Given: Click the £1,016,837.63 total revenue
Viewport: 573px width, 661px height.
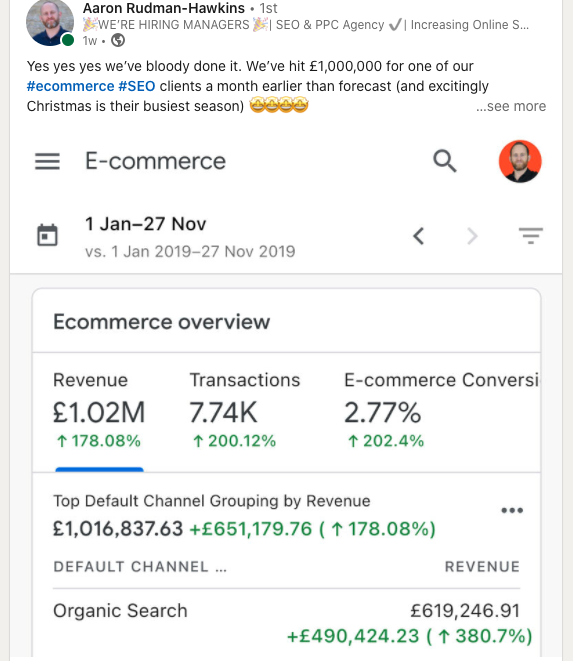Looking at the screenshot, I should tap(118, 529).
